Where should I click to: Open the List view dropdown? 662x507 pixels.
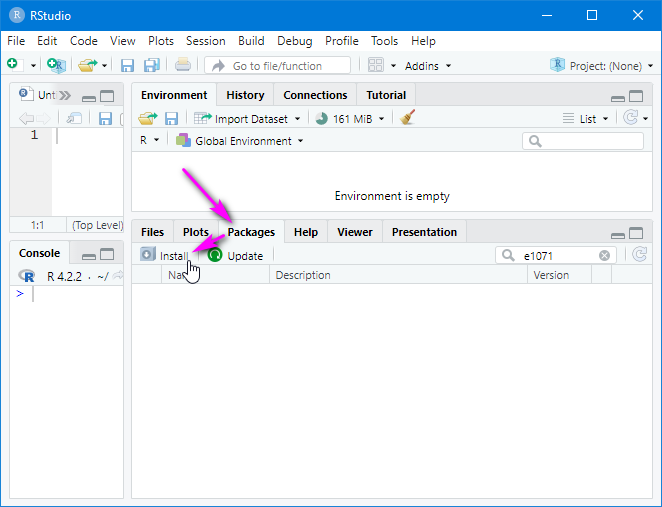585,119
